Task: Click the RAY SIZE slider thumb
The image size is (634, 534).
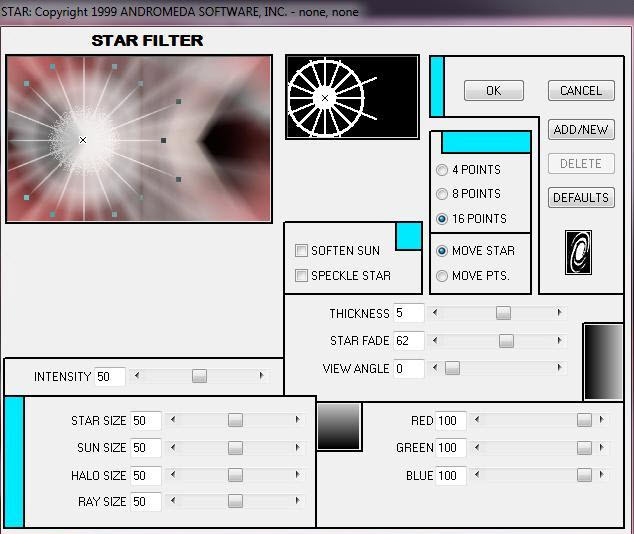Action: coord(235,501)
